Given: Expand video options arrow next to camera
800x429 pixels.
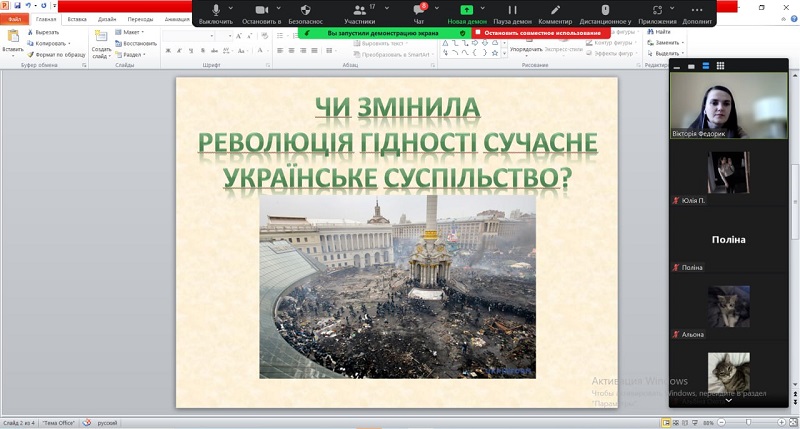Looking at the screenshot, I should (x=281, y=8).
